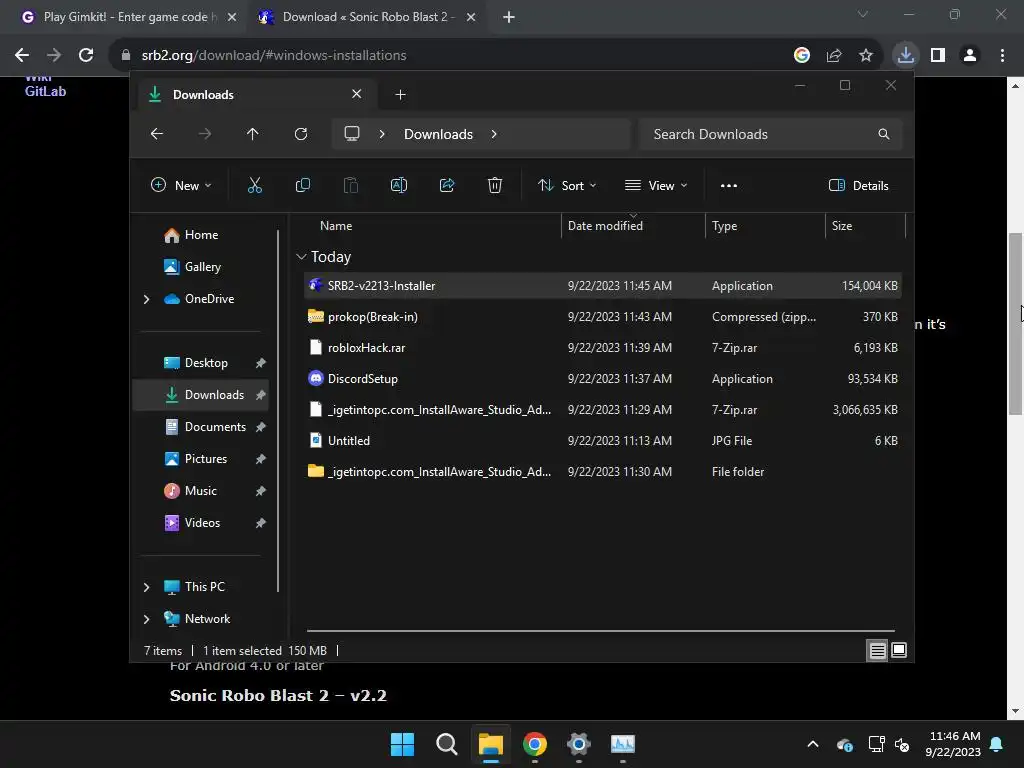Screen dimensions: 1024x768
Task: Switch to details list view icon in status bar
Action: tap(877, 650)
